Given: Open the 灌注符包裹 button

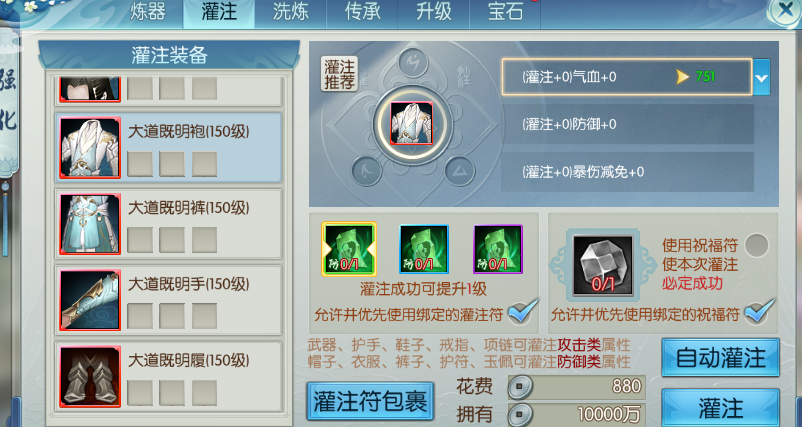Looking at the screenshot, I should 370,401.
